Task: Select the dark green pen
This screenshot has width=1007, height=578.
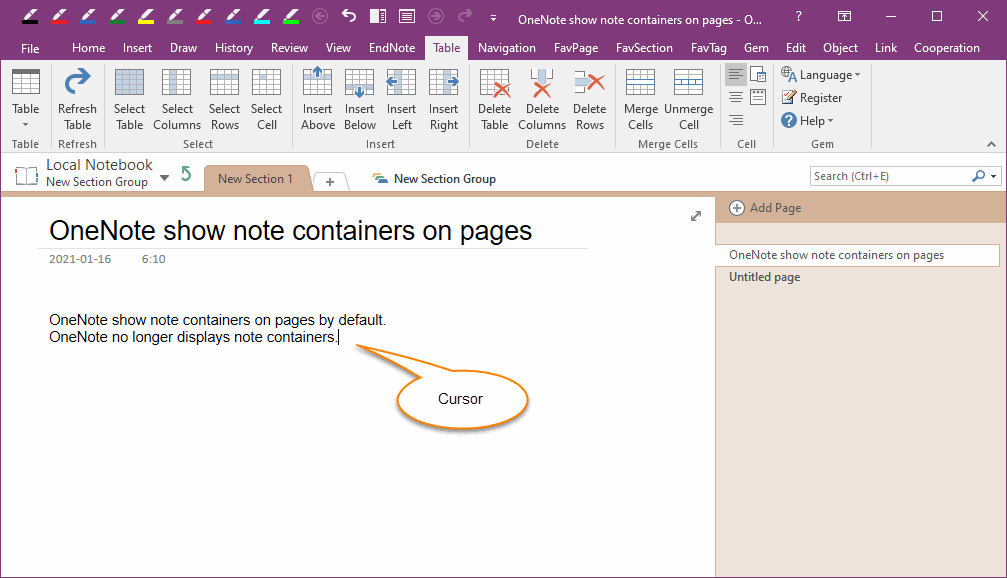Action: click(117, 15)
